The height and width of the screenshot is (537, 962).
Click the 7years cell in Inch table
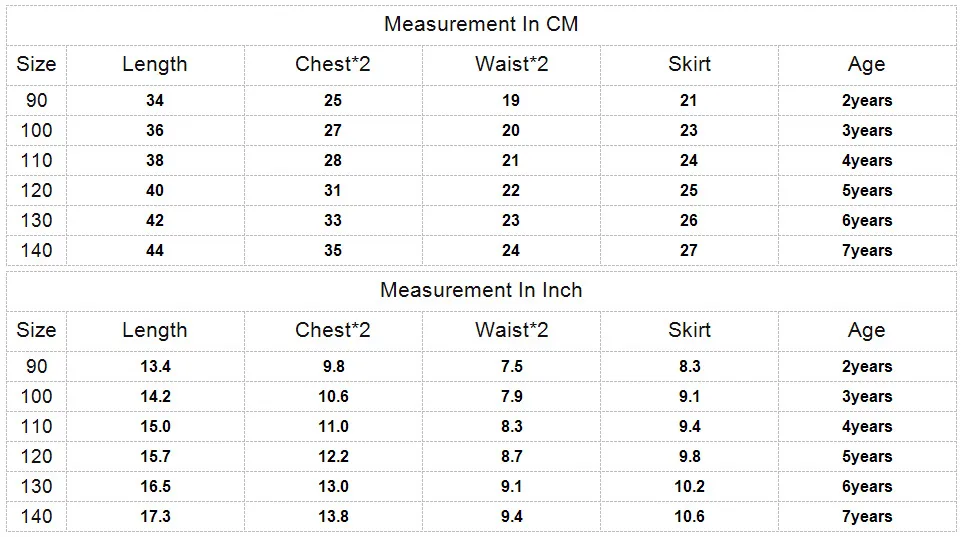click(x=866, y=517)
